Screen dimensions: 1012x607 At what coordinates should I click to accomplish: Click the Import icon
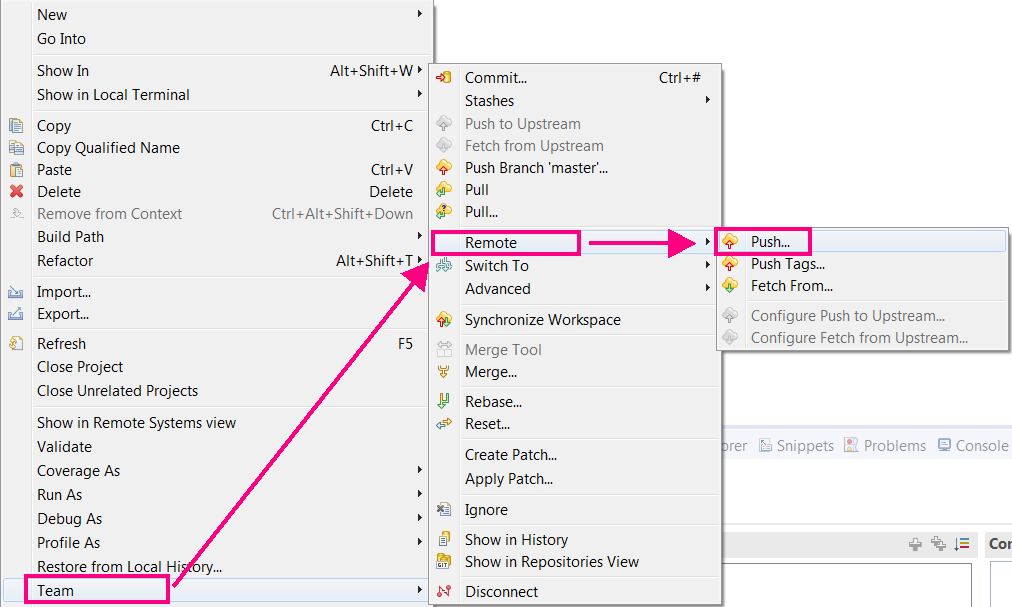[x=16, y=292]
